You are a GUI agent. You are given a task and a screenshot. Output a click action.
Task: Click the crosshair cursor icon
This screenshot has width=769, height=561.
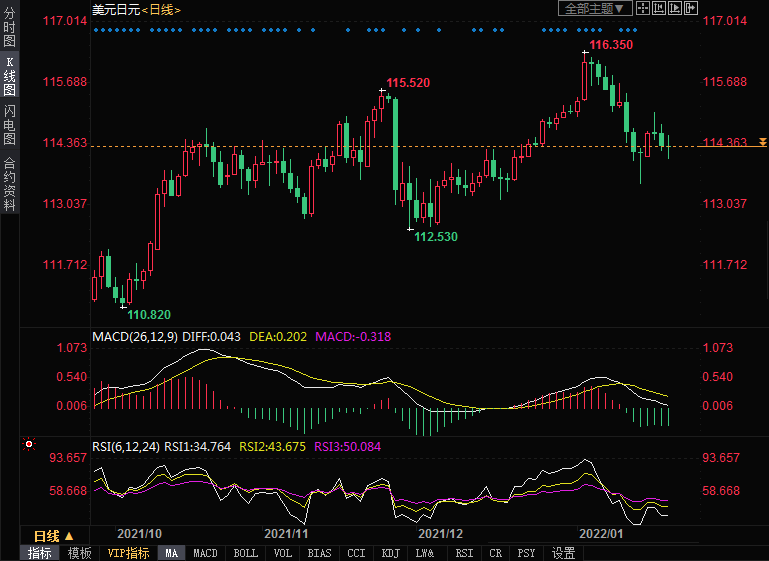pos(645,8)
